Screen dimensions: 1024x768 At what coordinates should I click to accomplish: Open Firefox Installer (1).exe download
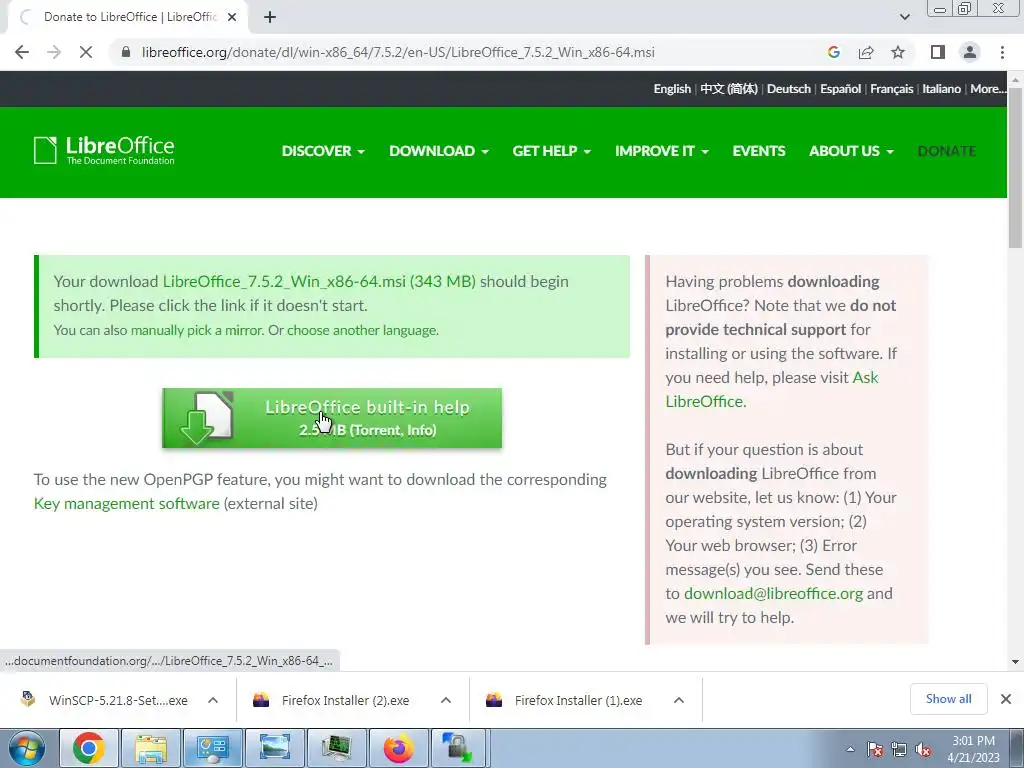point(566,700)
